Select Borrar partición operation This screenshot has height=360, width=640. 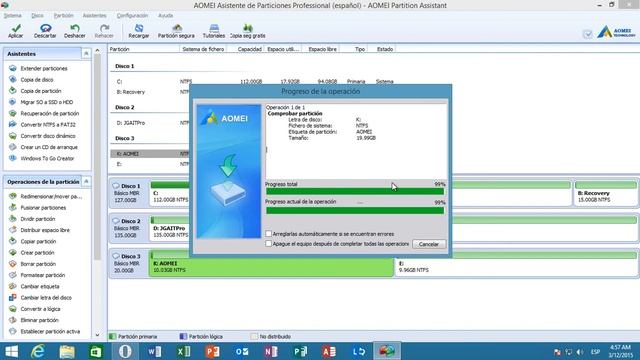(38, 264)
